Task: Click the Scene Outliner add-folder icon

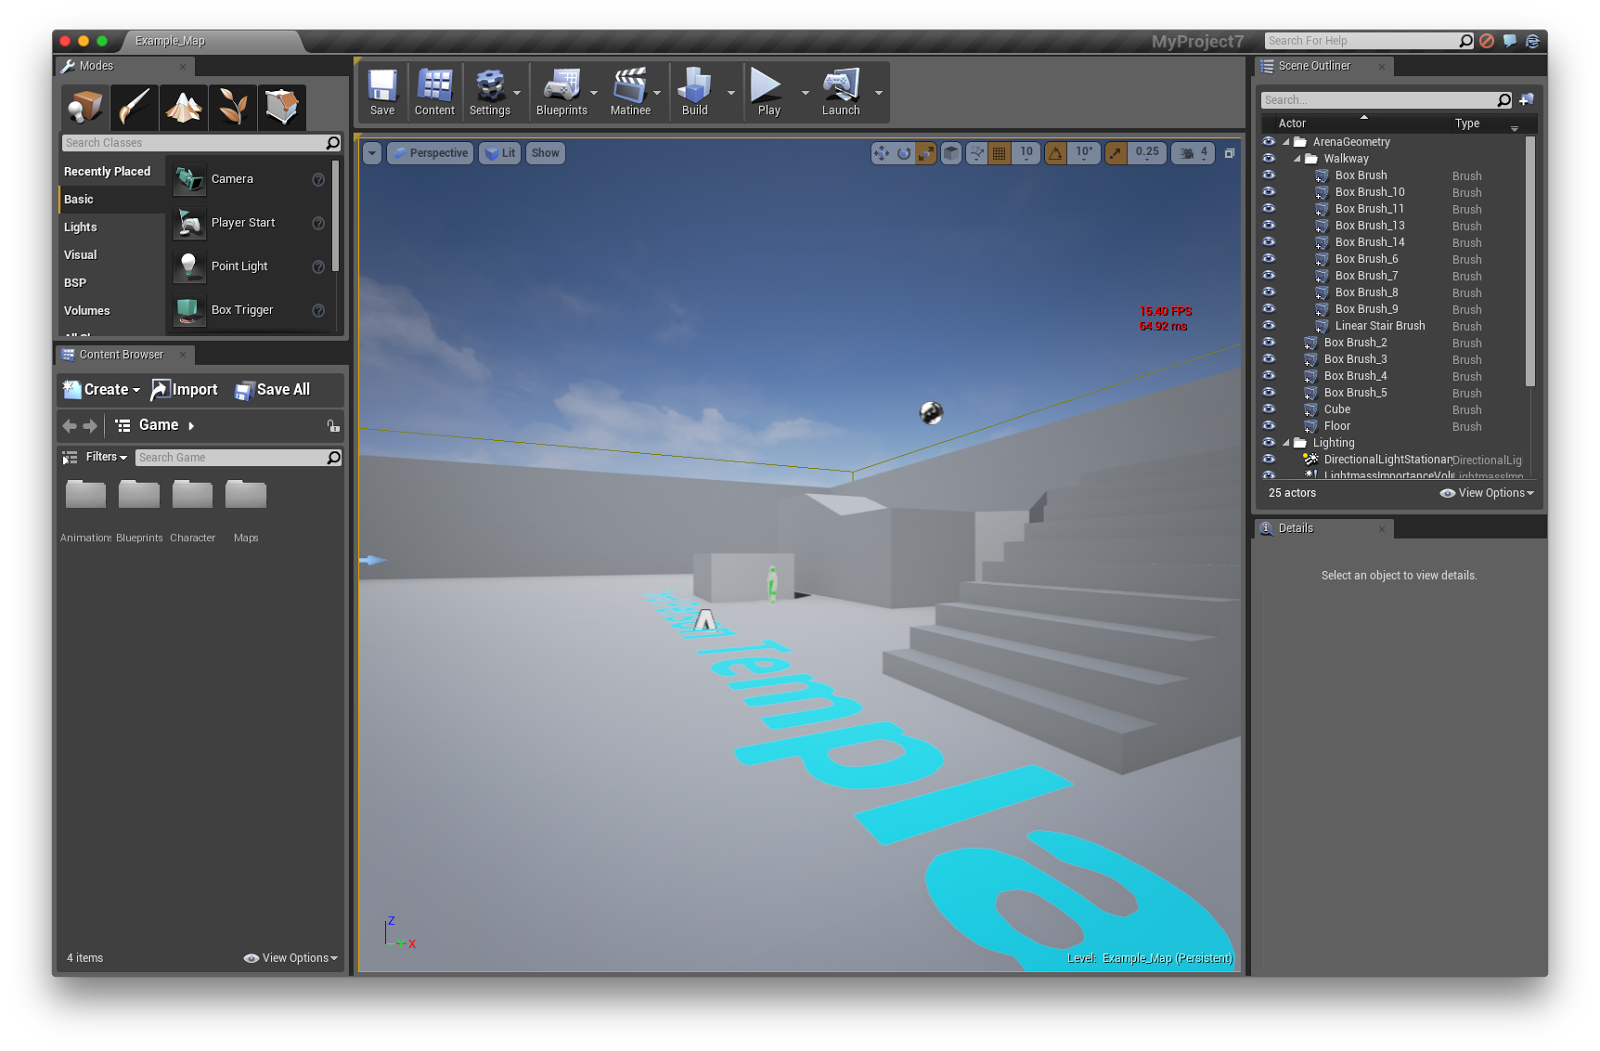Action: click(x=1526, y=100)
